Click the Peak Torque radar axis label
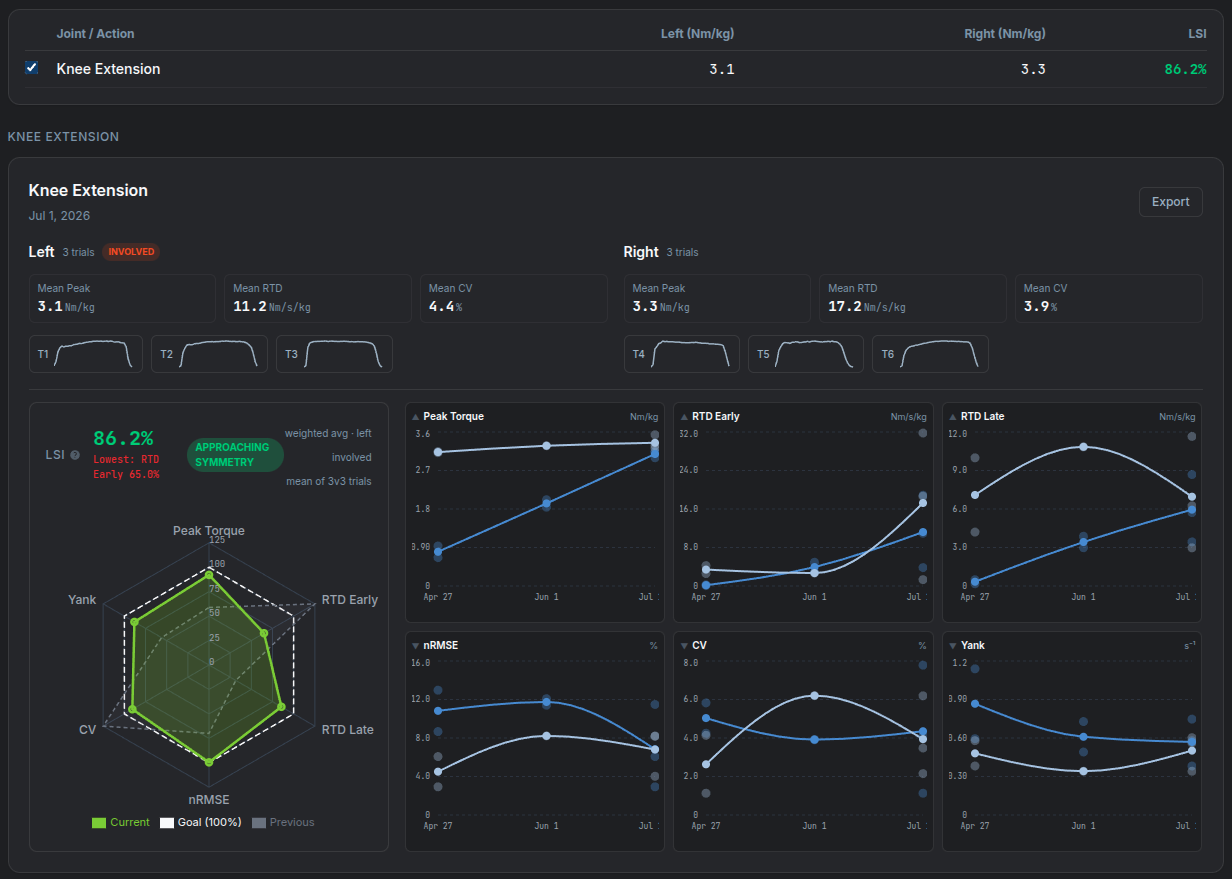The height and width of the screenshot is (879, 1232). tap(208, 531)
